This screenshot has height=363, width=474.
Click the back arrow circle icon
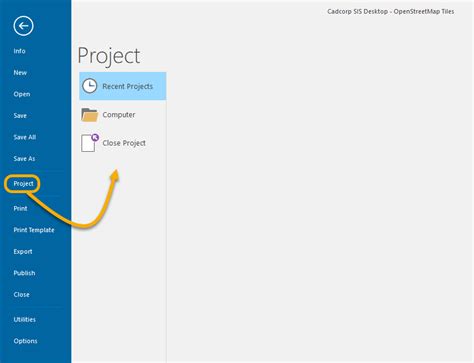(x=23, y=26)
